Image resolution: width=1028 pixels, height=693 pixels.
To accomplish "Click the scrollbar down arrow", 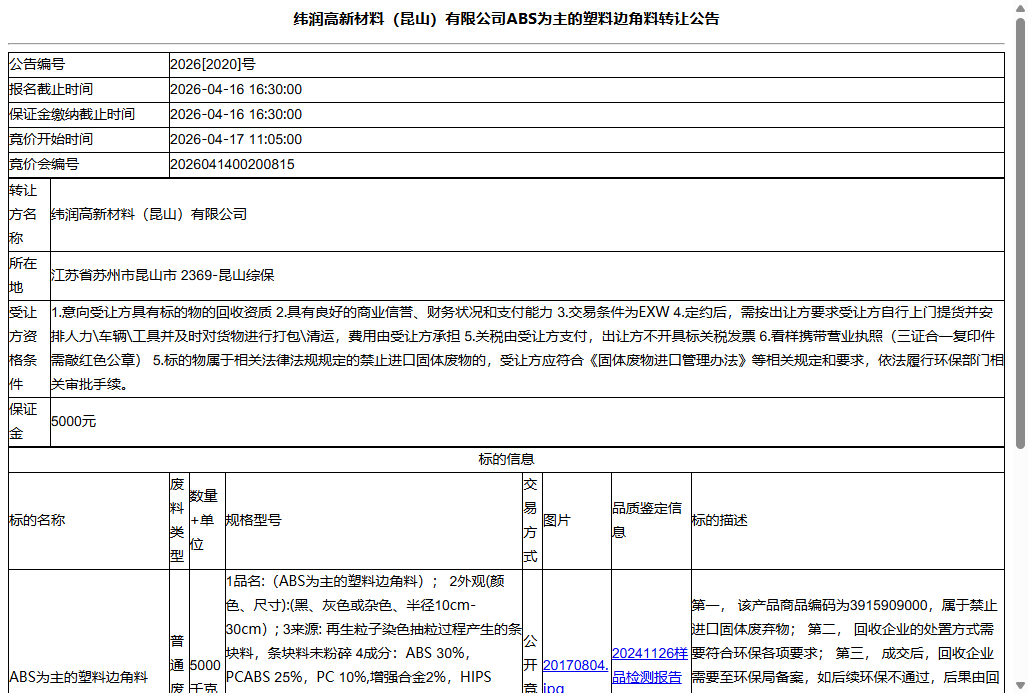I will click(1020, 686).
